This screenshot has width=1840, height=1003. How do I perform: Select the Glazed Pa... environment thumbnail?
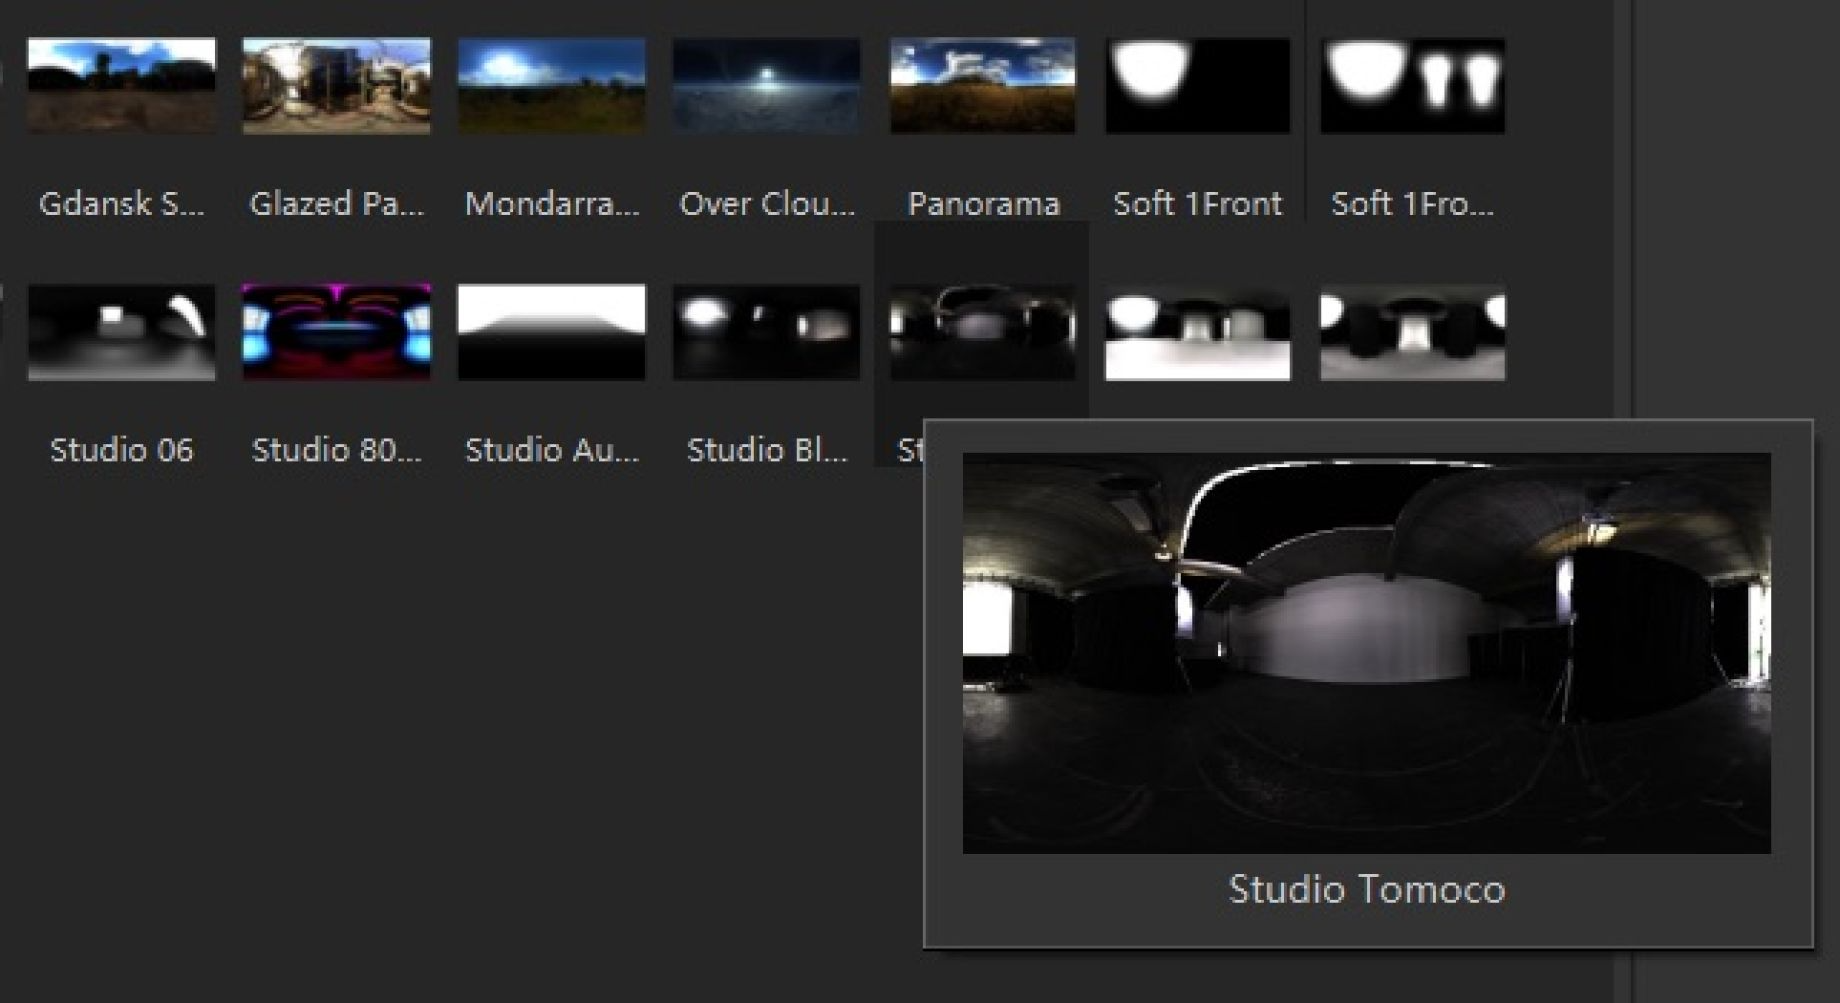point(337,86)
